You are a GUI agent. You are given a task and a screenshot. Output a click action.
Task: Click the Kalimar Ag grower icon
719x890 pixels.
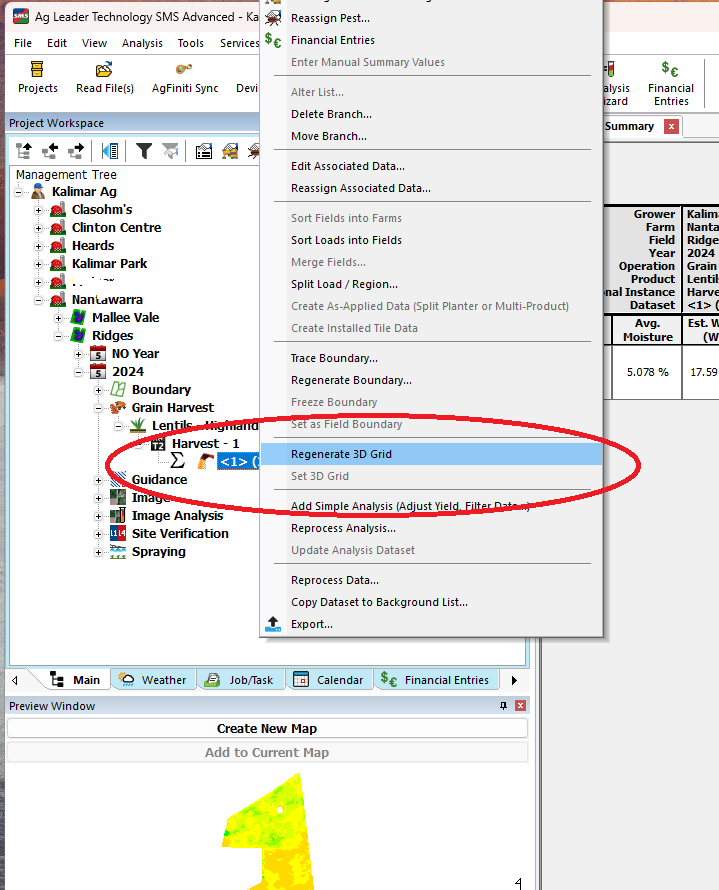tap(39, 191)
